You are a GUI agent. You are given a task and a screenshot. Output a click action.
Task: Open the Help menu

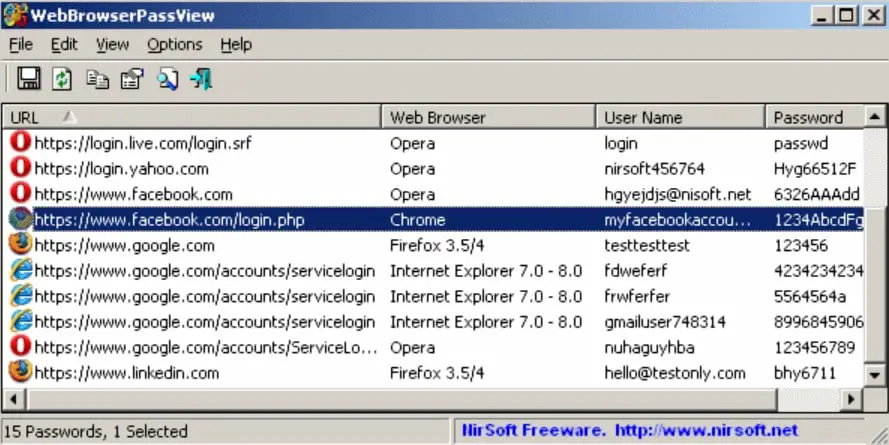click(236, 44)
